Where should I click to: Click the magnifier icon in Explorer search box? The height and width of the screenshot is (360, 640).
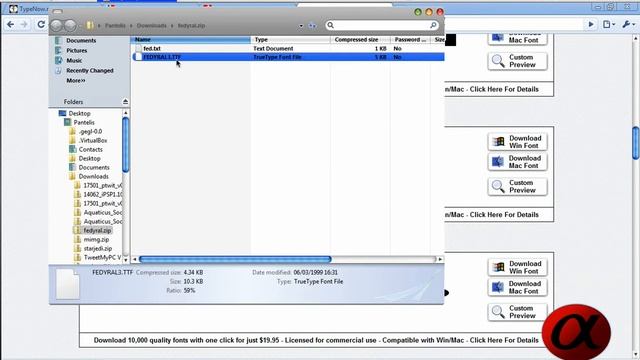(433, 25)
